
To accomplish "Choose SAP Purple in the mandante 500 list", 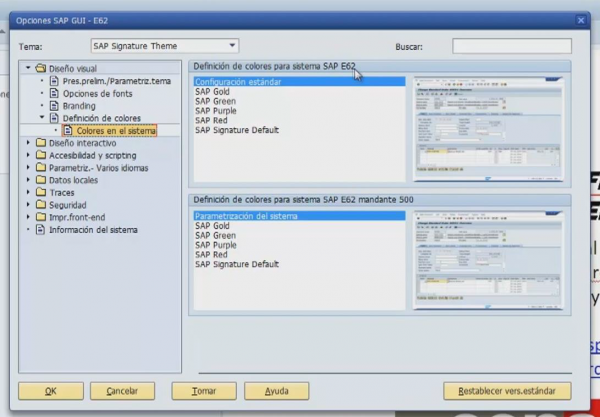I will coord(216,245).
